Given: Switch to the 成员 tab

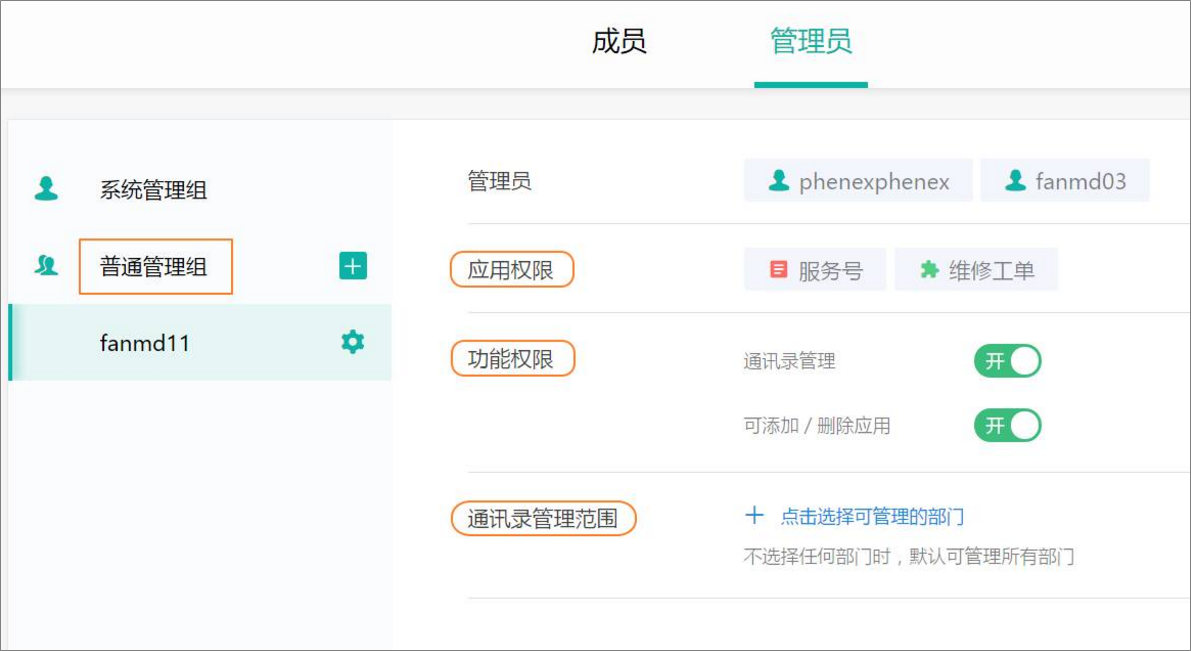Looking at the screenshot, I should point(619,42).
